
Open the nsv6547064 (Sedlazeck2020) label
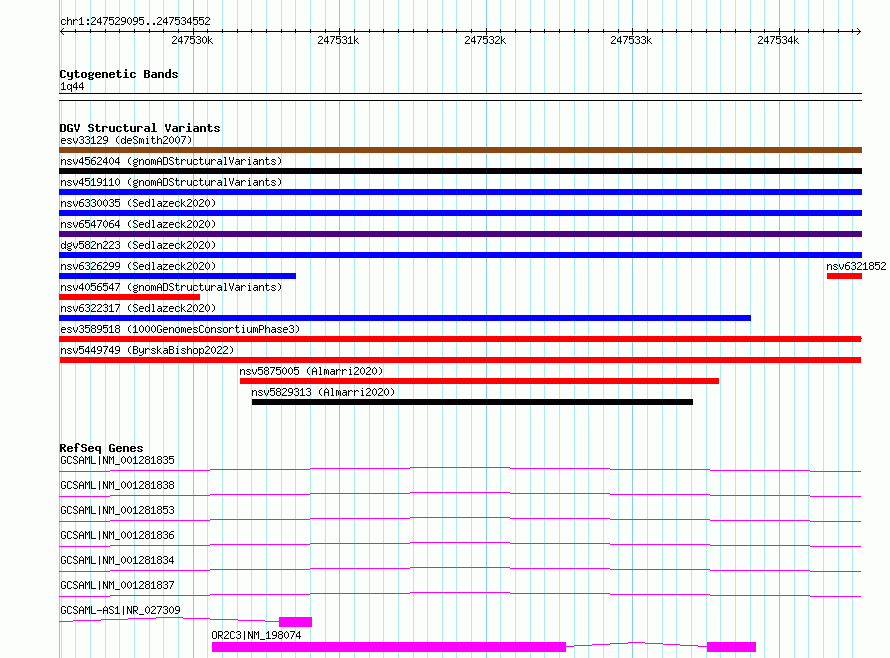click(138, 224)
